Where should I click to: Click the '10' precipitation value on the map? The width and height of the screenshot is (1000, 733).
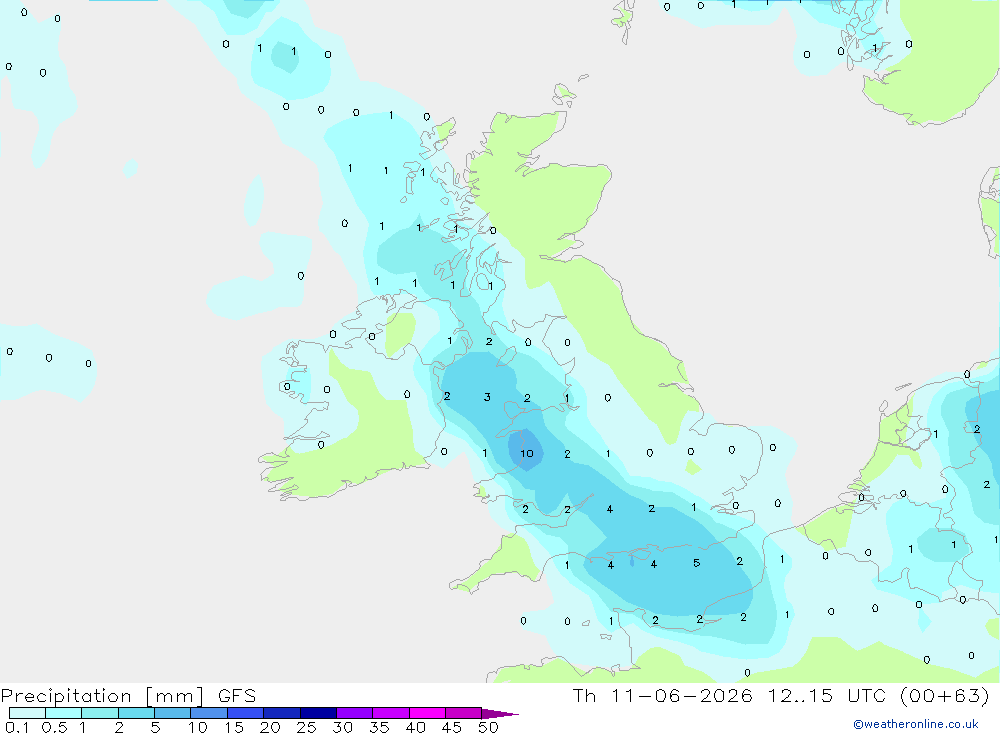coord(527,454)
